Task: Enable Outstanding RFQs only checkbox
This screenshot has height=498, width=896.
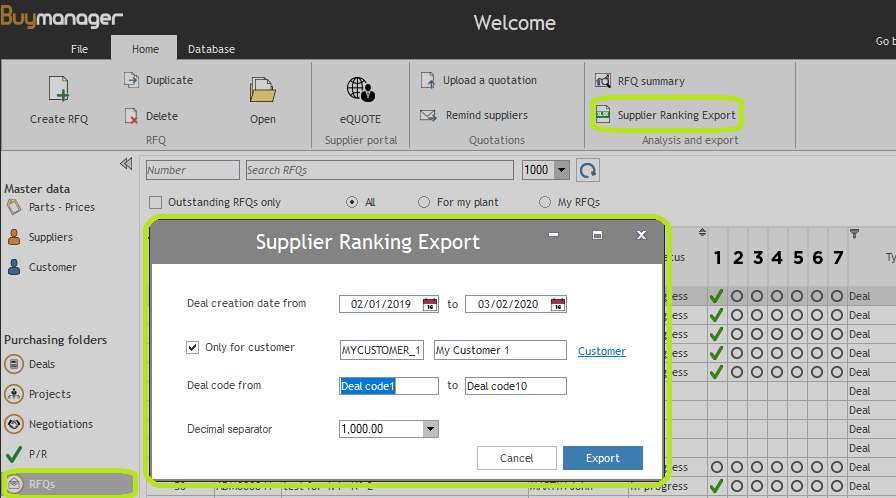Action: tap(155, 202)
